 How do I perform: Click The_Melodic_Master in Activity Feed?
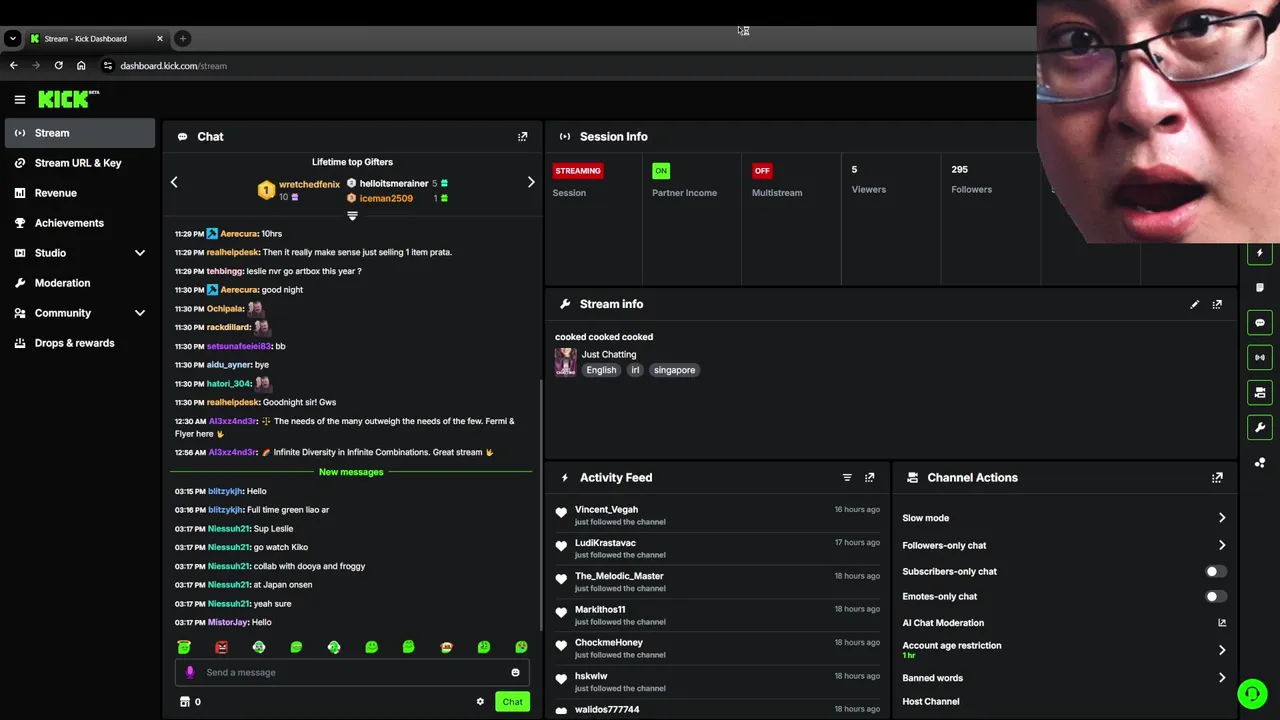(x=619, y=576)
